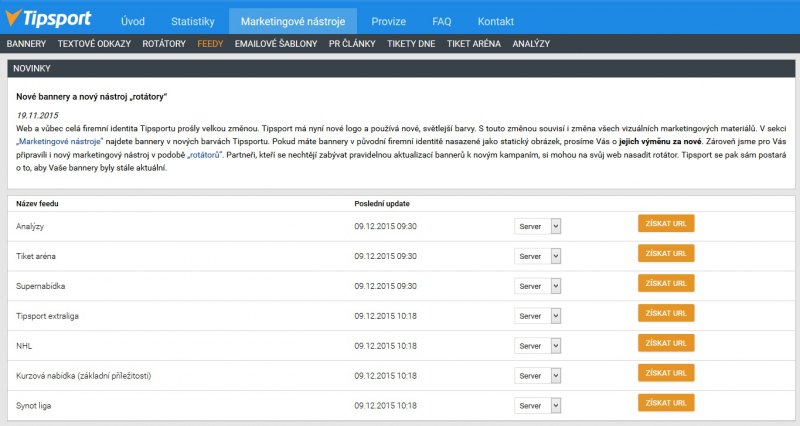This screenshot has width=800, height=426.
Task: Select Kurzová nabídka (základní příležitosti) feed name
Action: point(83,376)
